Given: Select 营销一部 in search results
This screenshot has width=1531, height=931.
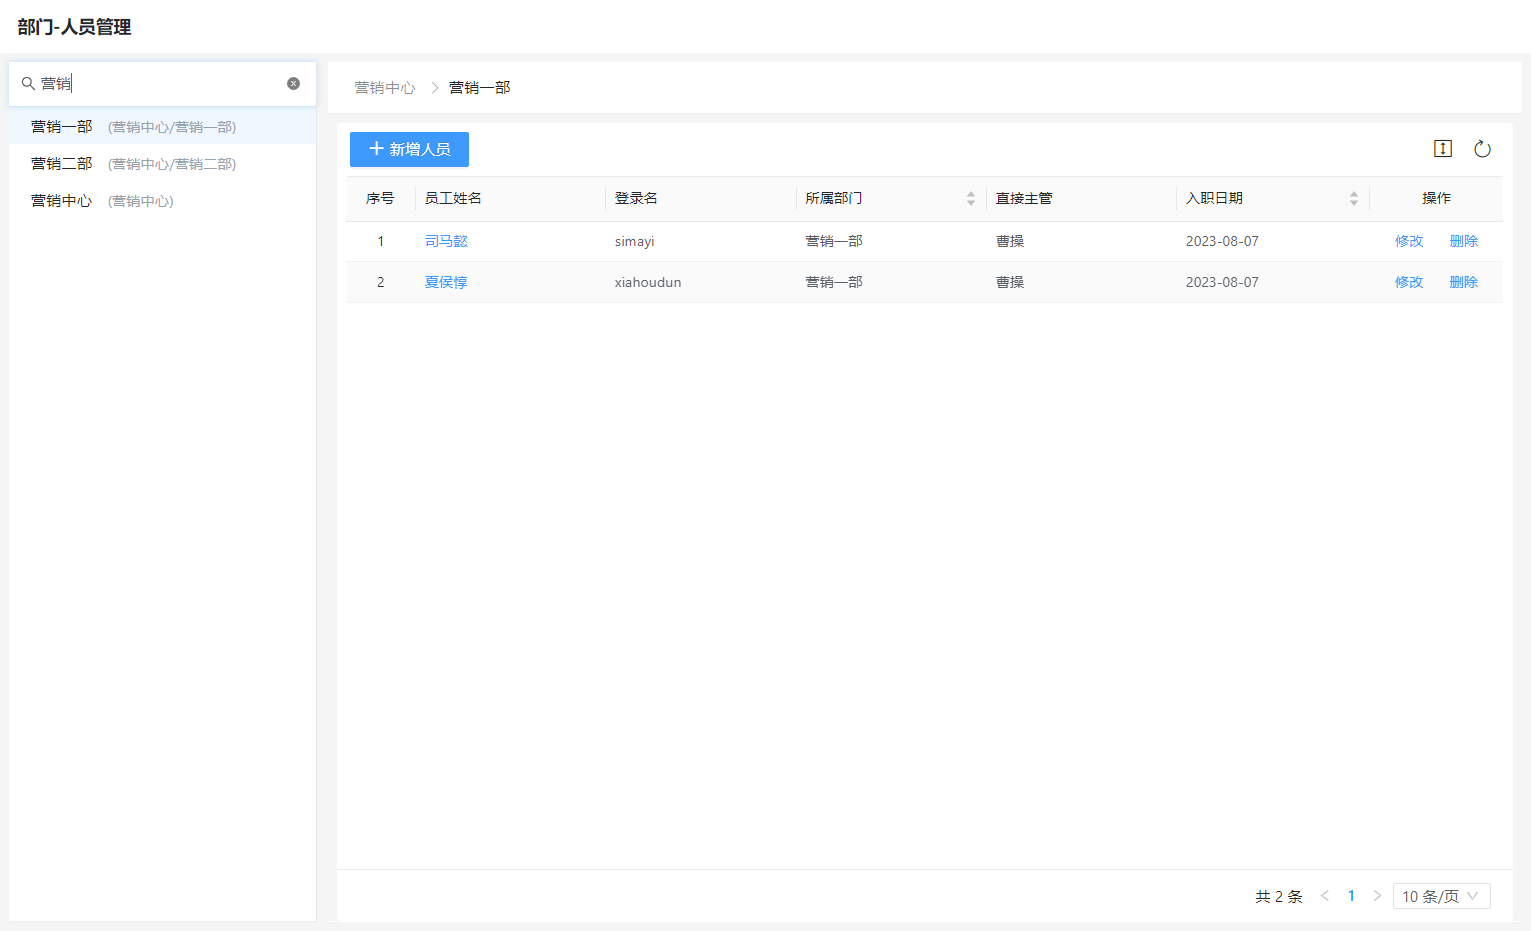Looking at the screenshot, I should (x=62, y=127).
